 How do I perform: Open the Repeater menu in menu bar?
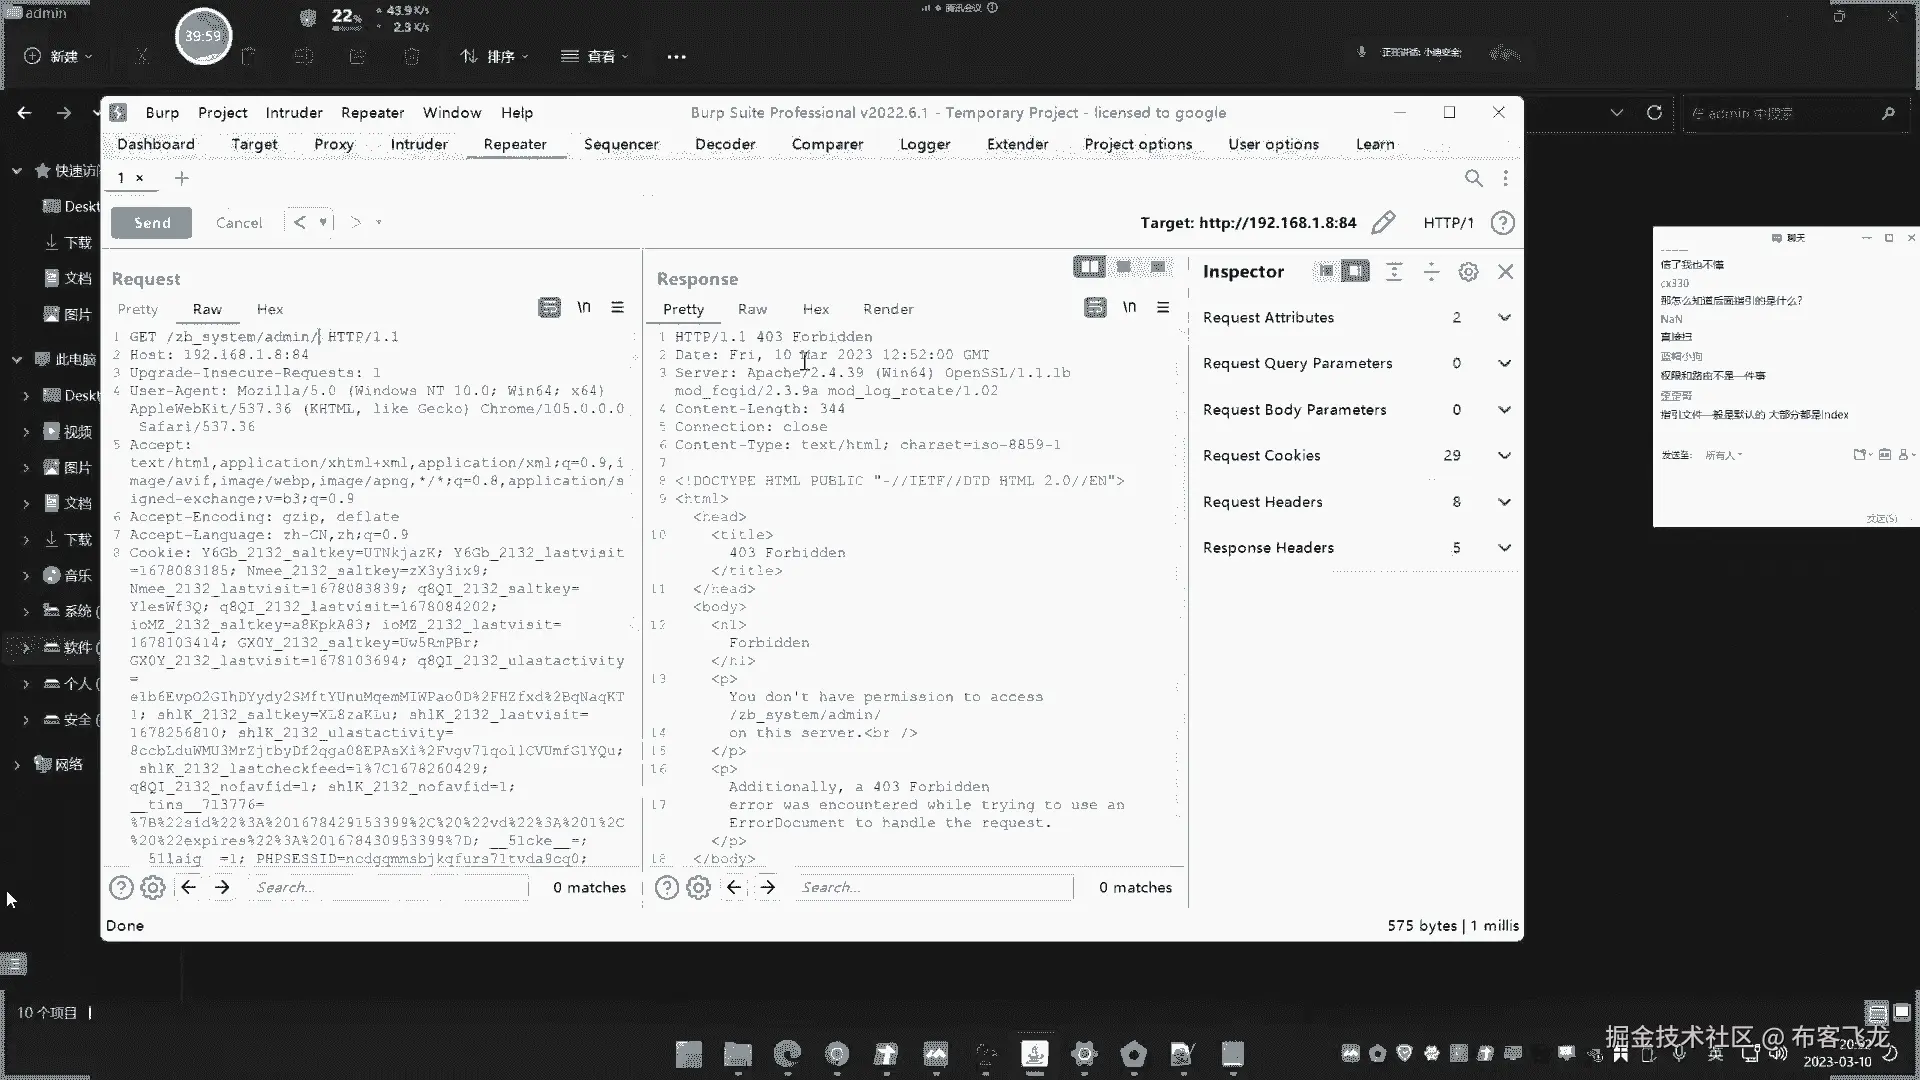[372, 113]
